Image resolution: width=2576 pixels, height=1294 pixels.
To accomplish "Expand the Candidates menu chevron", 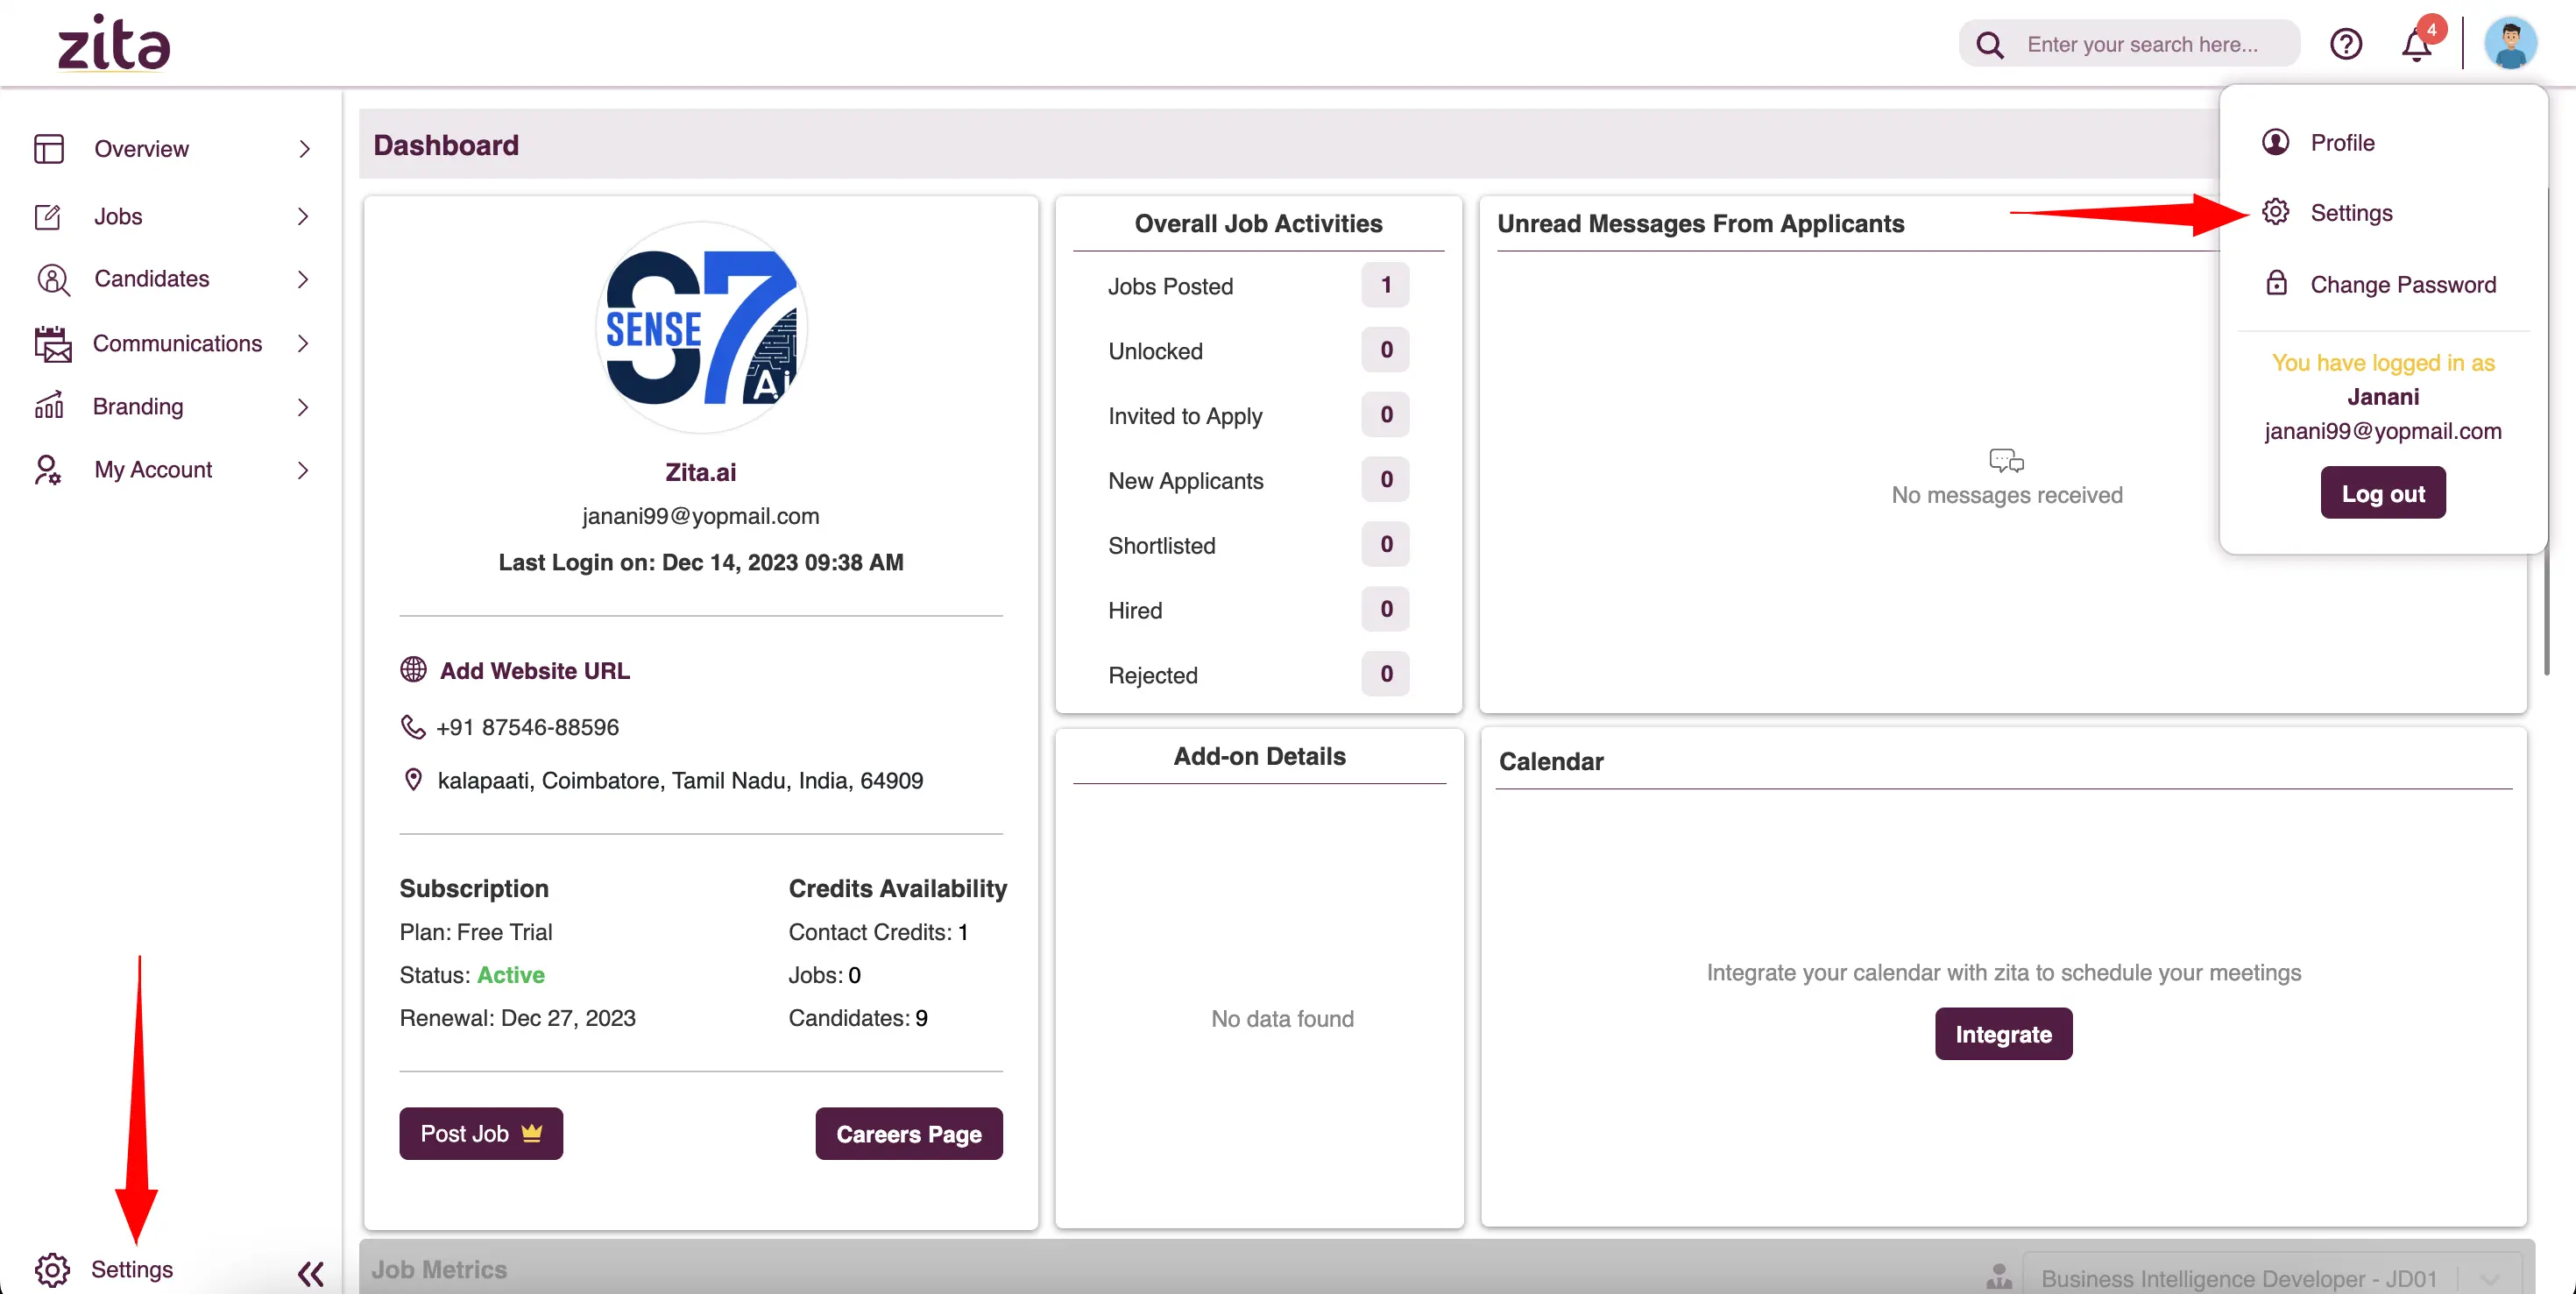I will [x=303, y=279].
